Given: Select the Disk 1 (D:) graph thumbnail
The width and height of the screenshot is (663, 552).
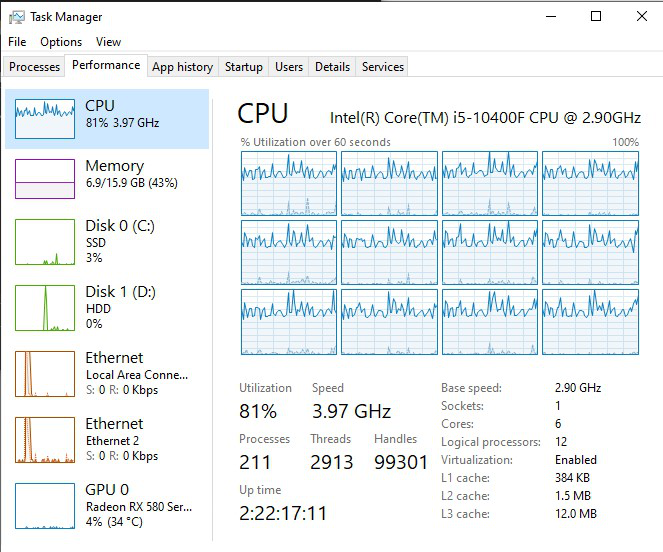Looking at the screenshot, I should pyautogui.click(x=45, y=309).
